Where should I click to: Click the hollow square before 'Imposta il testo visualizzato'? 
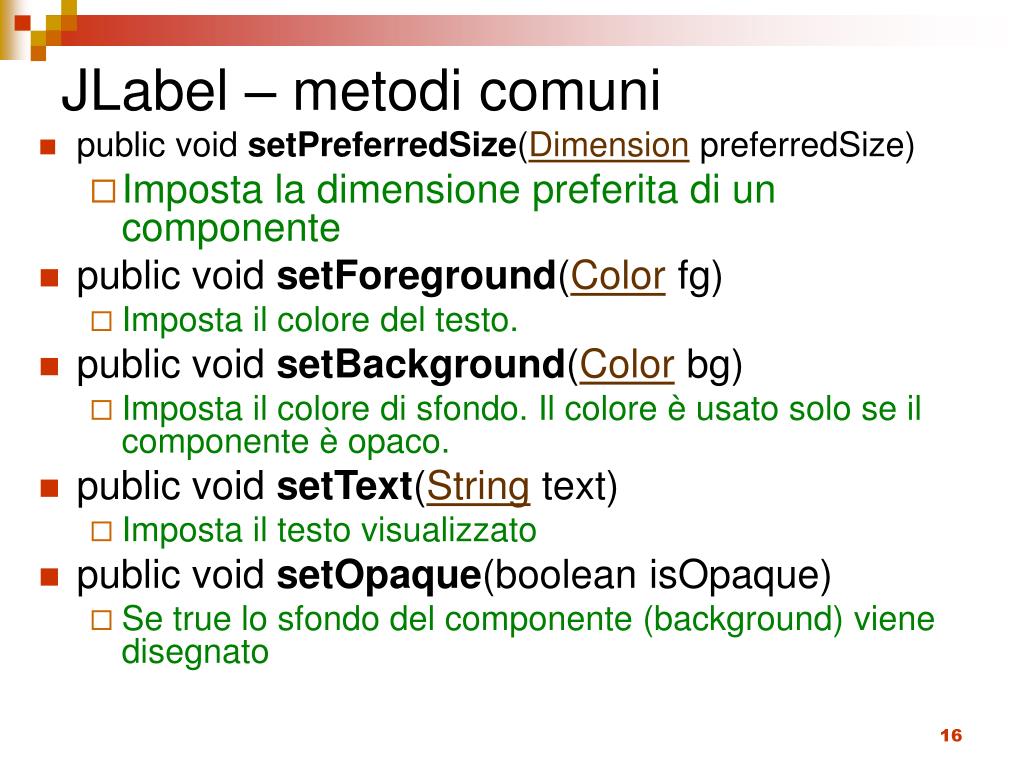[101, 532]
